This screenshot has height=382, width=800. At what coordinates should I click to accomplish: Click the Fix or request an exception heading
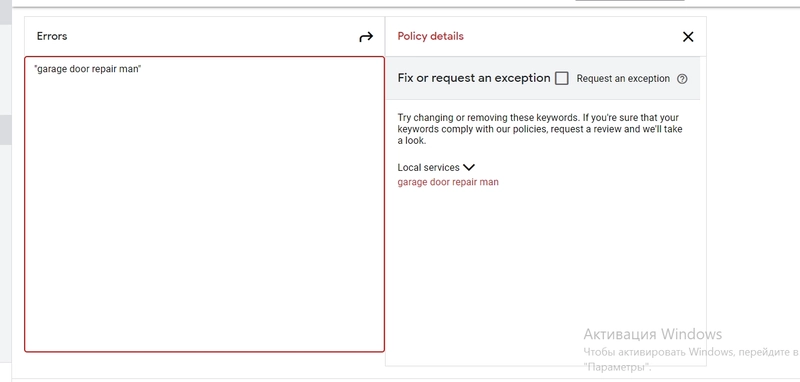pos(474,78)
